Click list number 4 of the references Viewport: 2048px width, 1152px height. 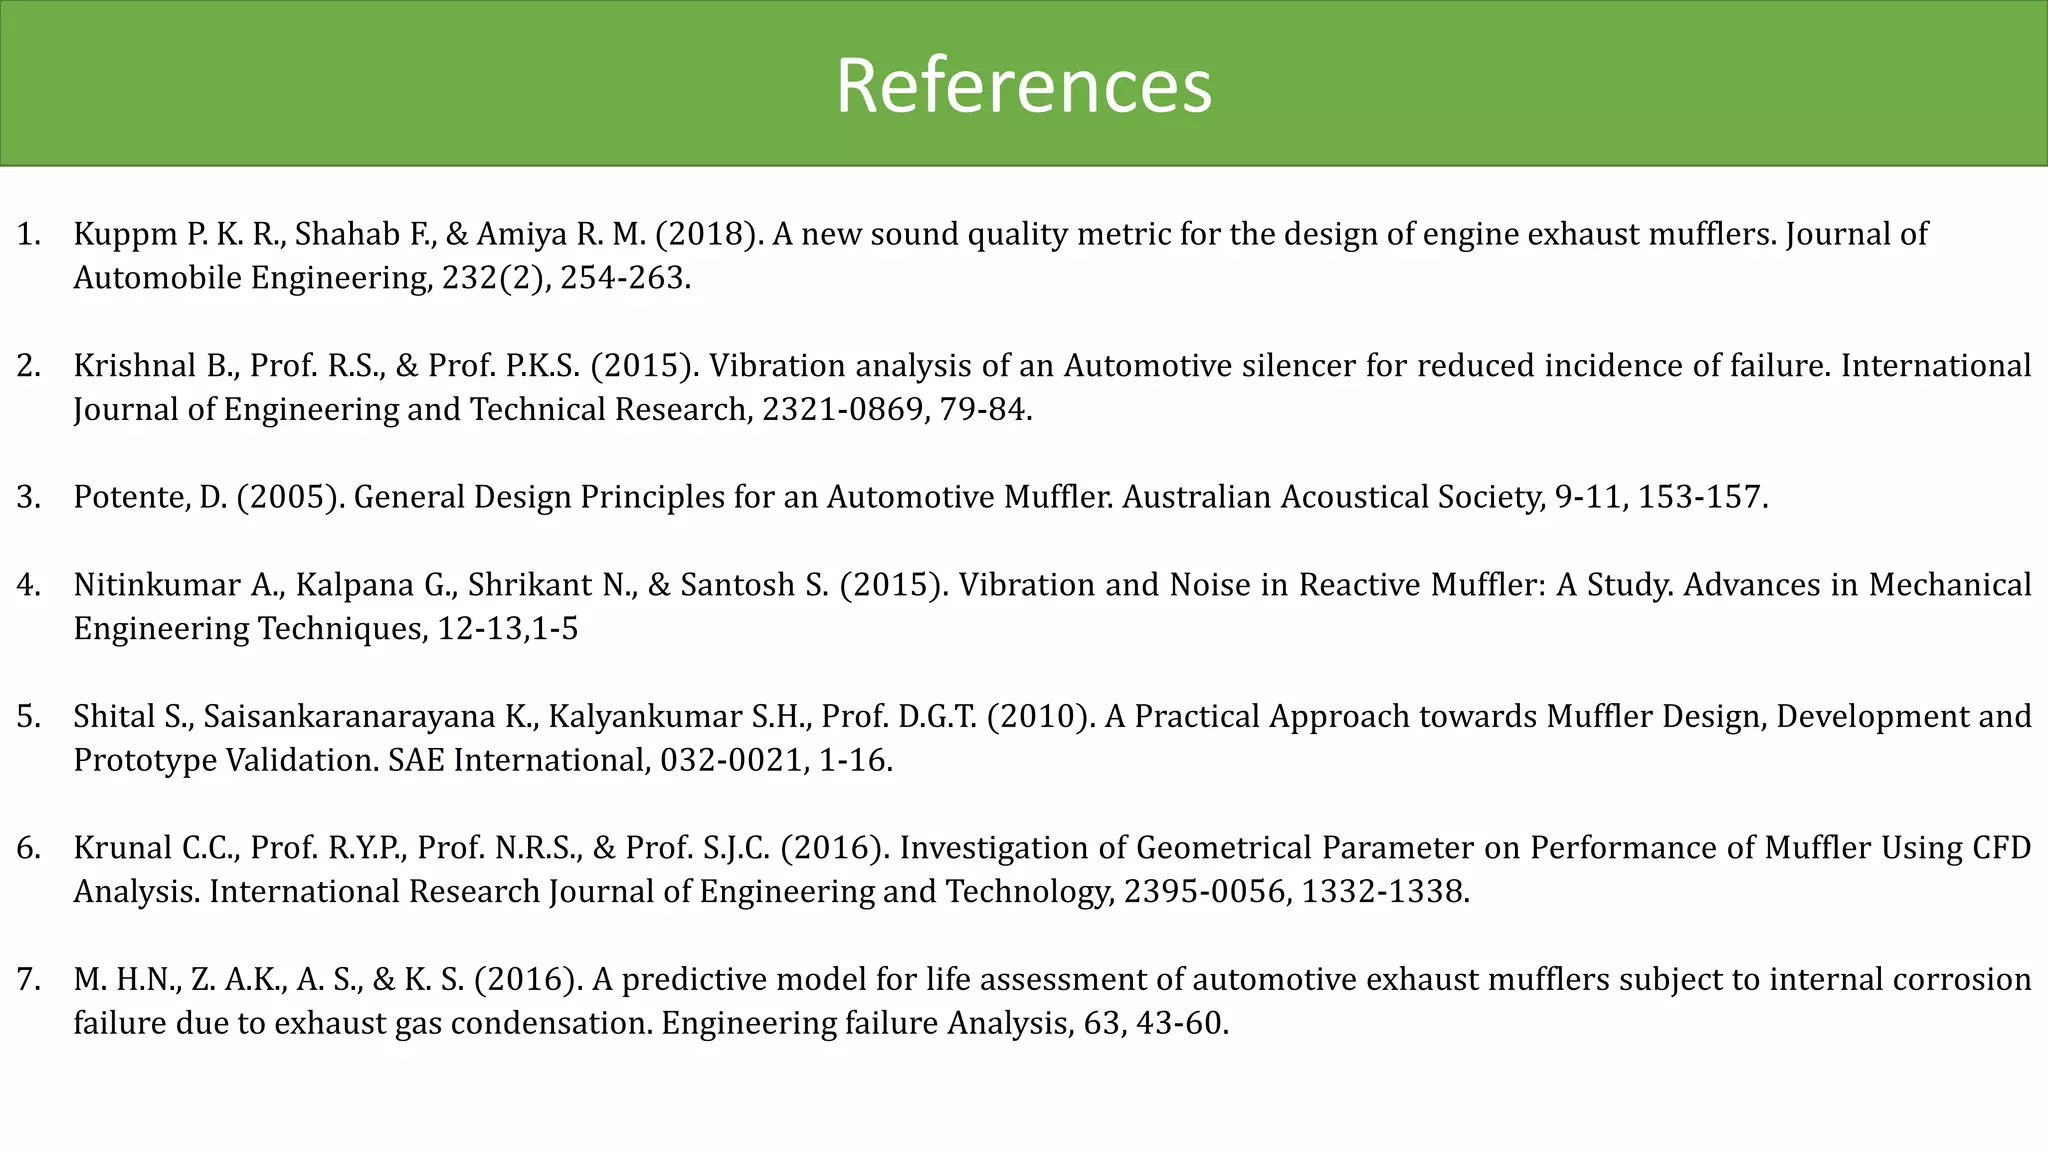(x=28, y=585)
